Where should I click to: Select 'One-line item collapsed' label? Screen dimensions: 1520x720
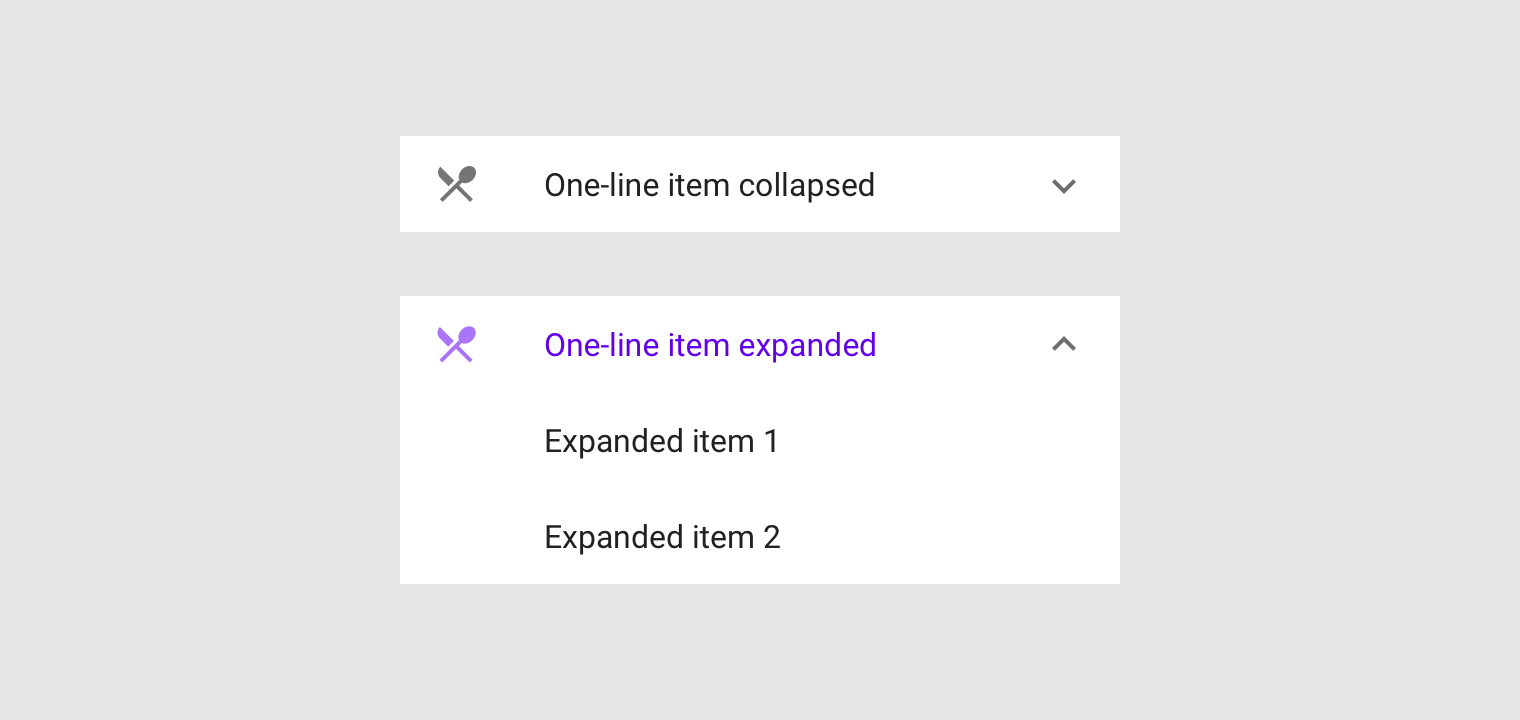709,185
